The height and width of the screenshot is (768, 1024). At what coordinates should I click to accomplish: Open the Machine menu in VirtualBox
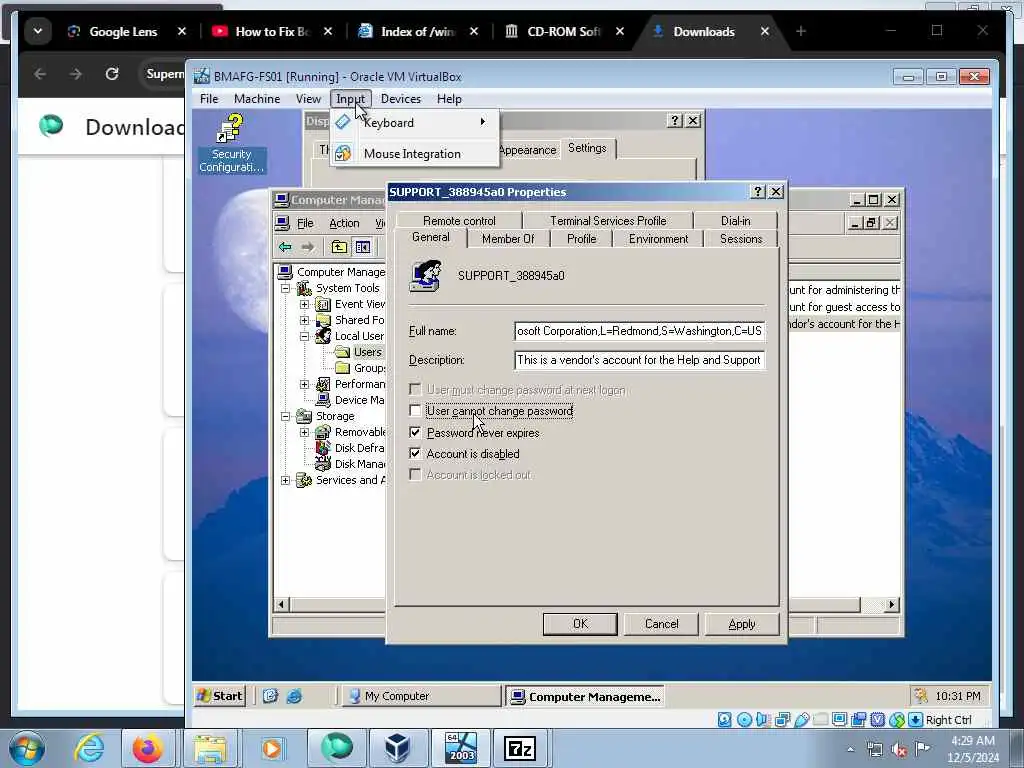pyautogui.click(x=257, y=99)
